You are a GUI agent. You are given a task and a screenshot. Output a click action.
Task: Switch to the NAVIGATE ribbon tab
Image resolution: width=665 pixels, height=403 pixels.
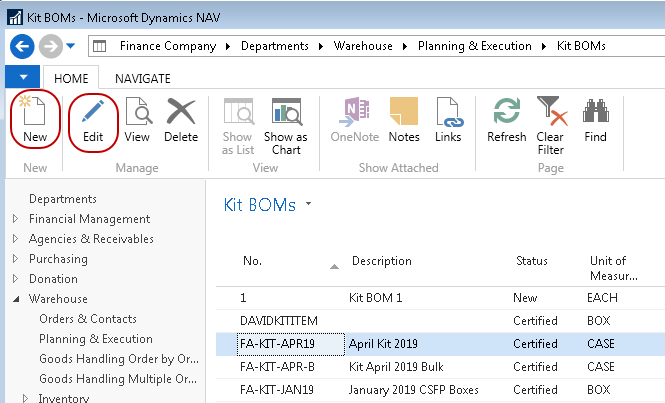pyautogui.click(x=143, y=78)
